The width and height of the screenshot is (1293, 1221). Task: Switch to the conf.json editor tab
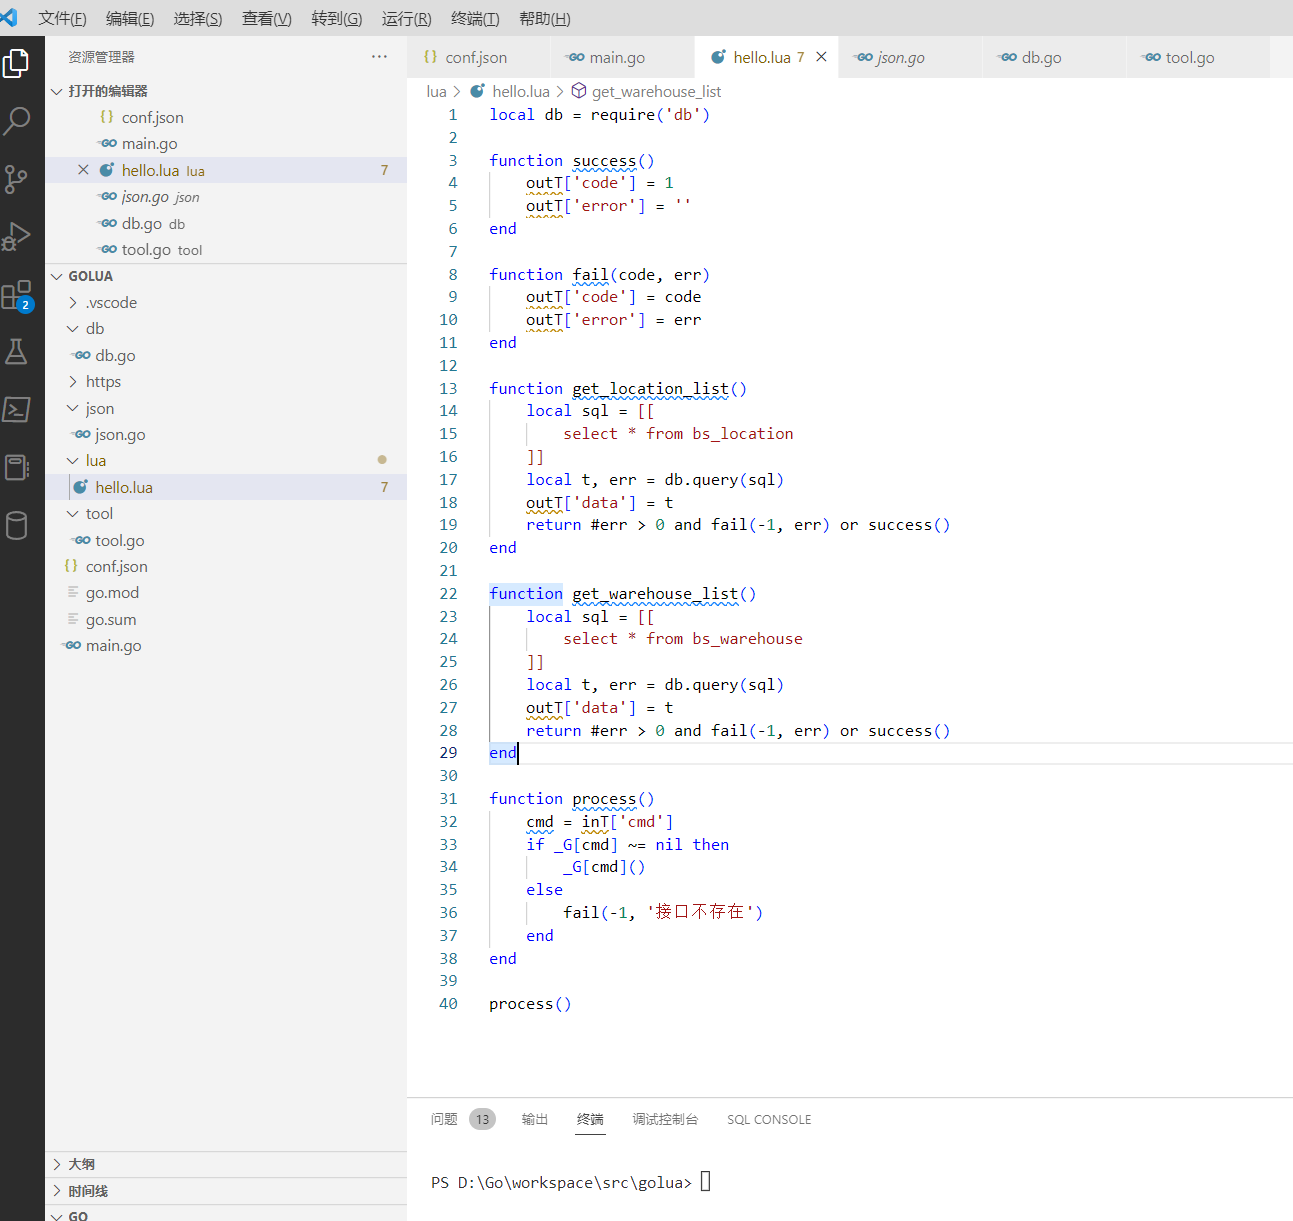tap(478, 57)
